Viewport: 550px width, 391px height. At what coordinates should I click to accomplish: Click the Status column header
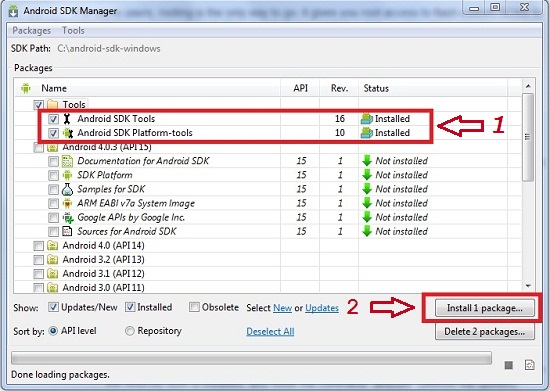pyautogui.click(x=376, y=88)
